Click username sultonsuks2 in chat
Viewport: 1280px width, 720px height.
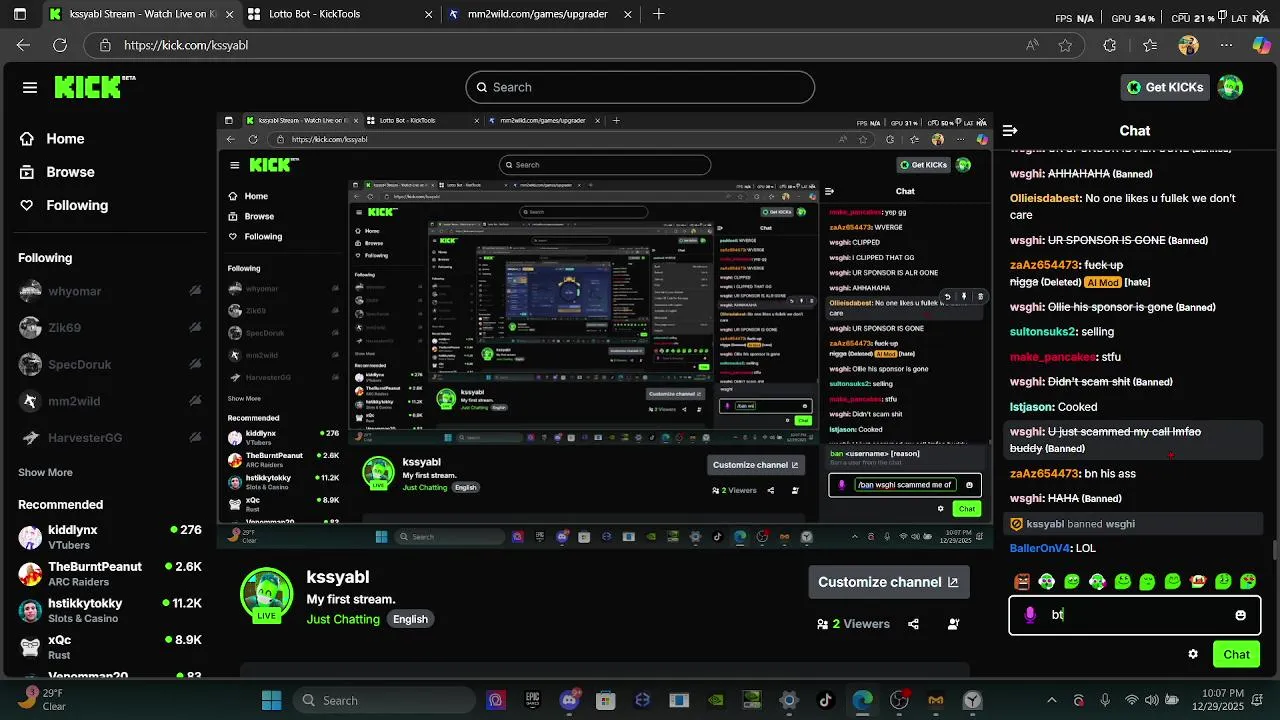click(x=1043, y=331)
